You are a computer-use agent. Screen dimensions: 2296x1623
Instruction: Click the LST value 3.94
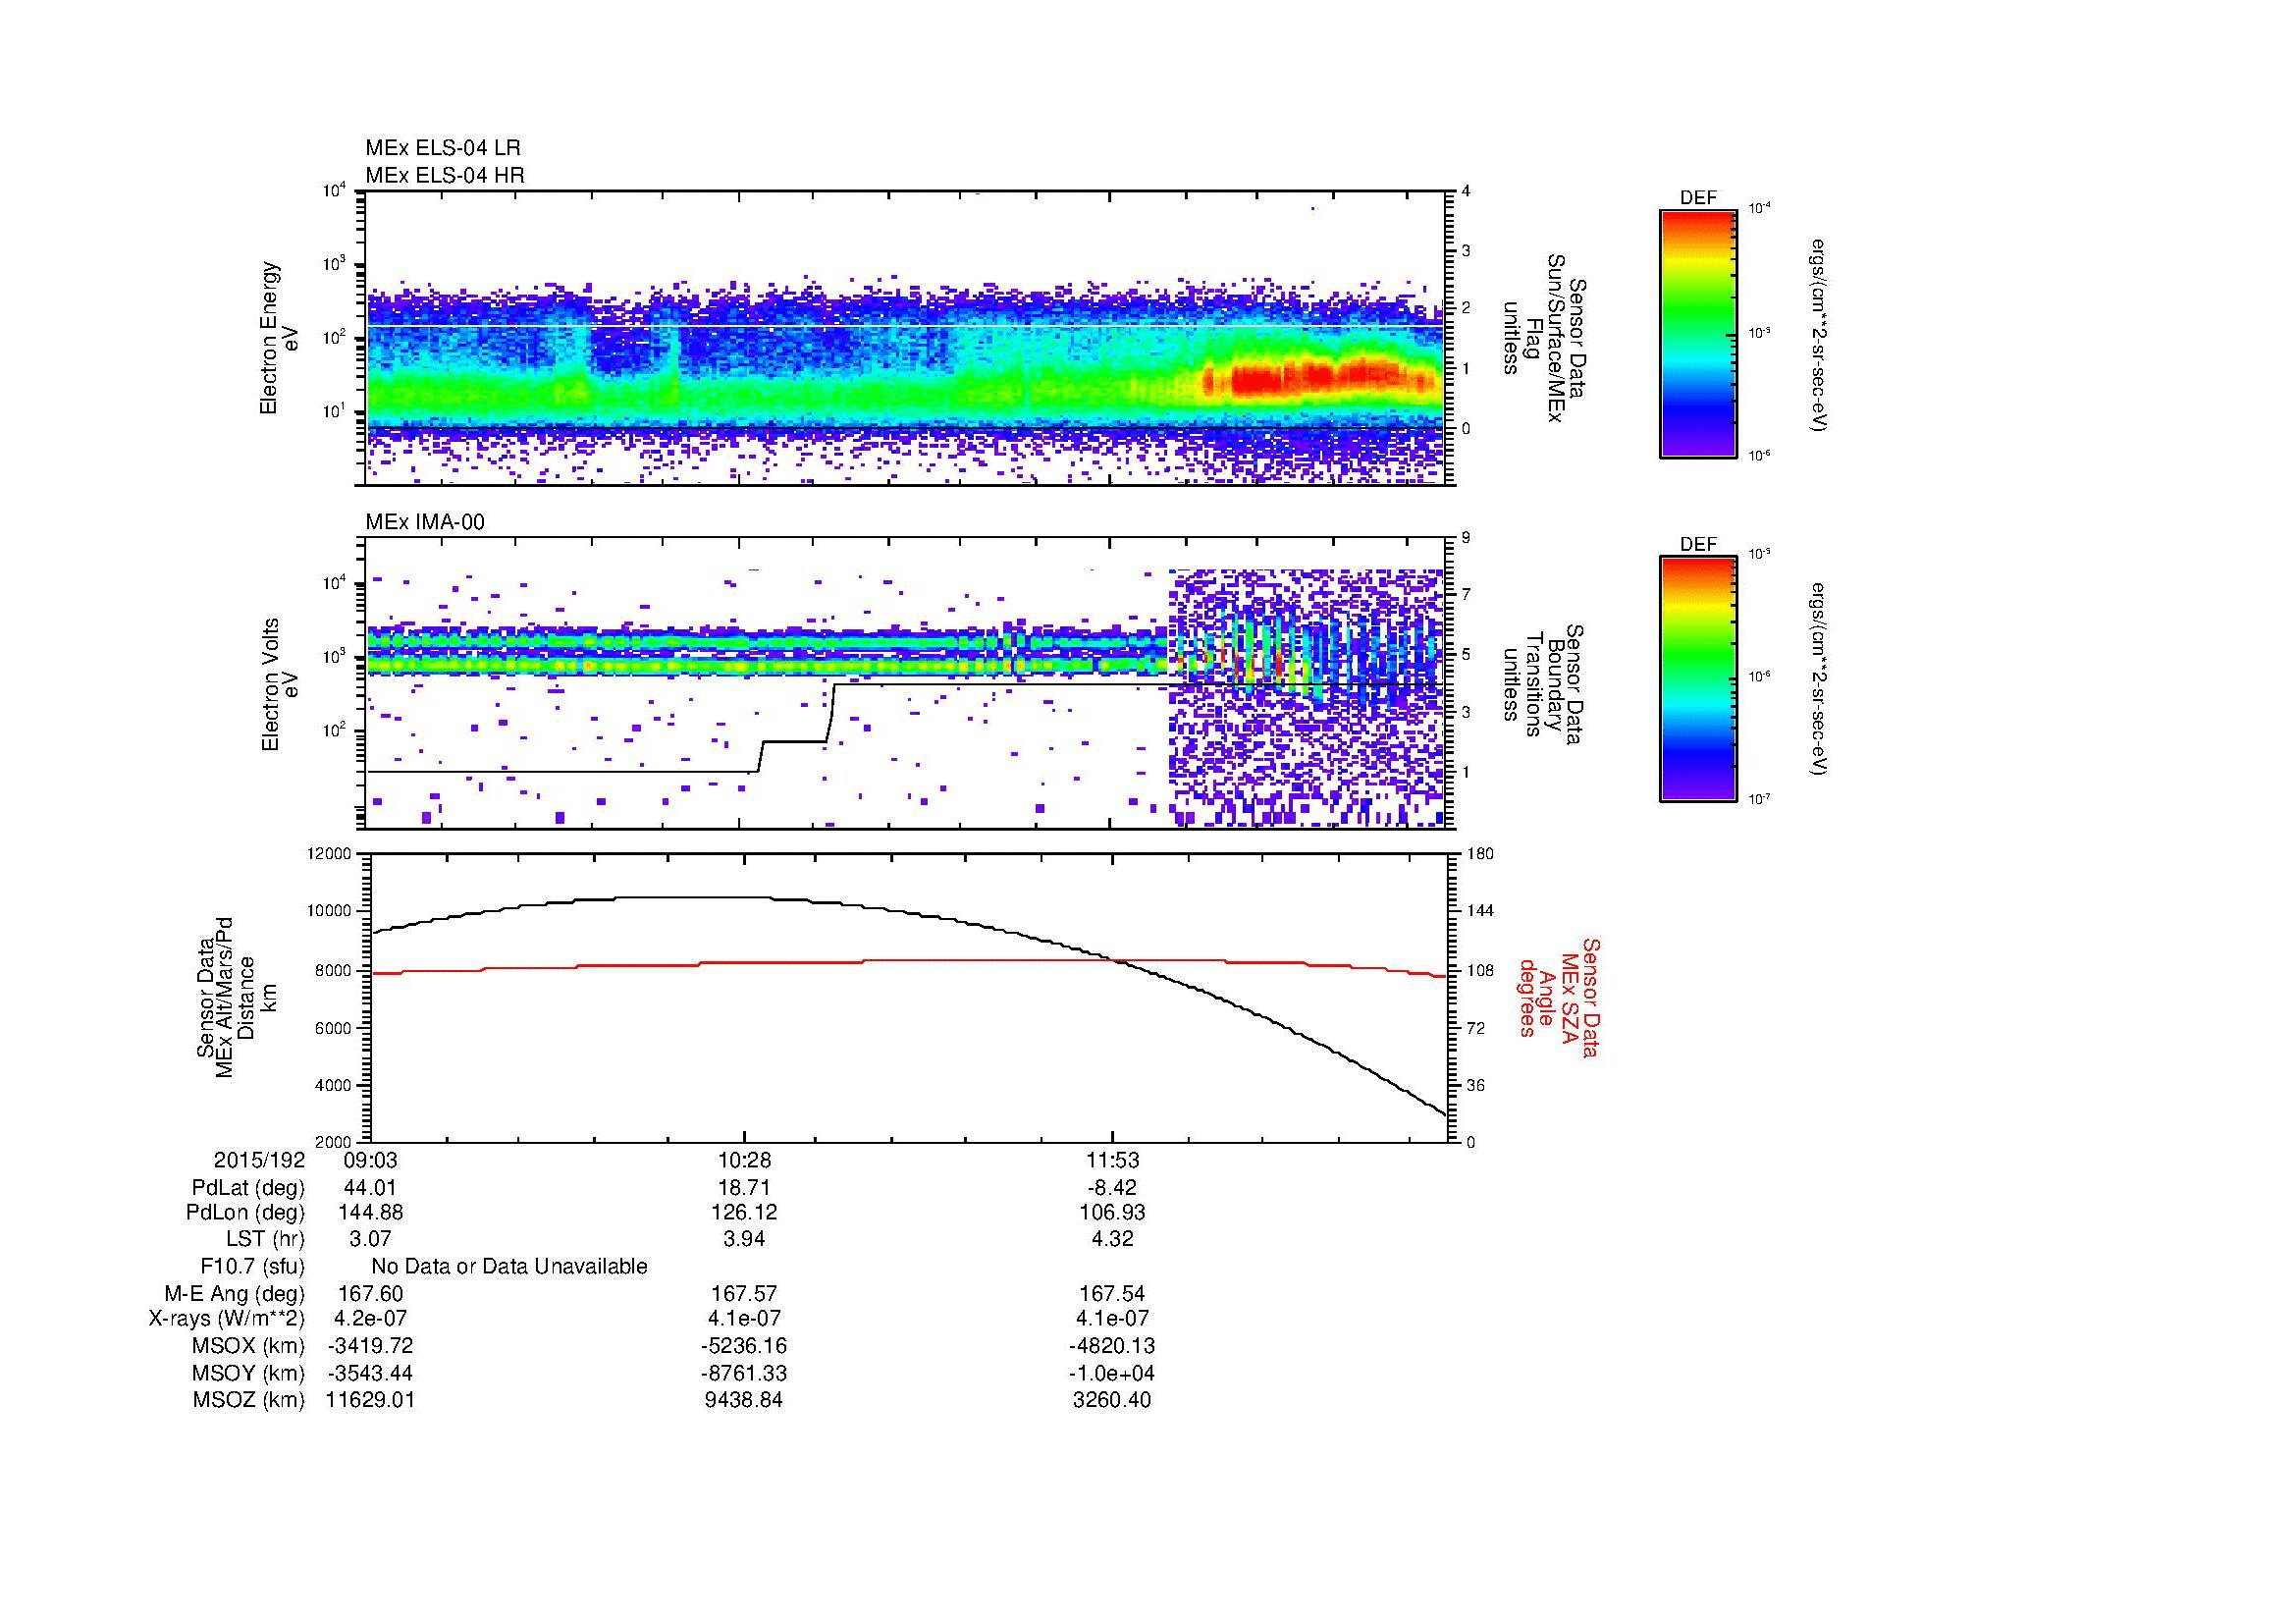(x=744, y=1239)
